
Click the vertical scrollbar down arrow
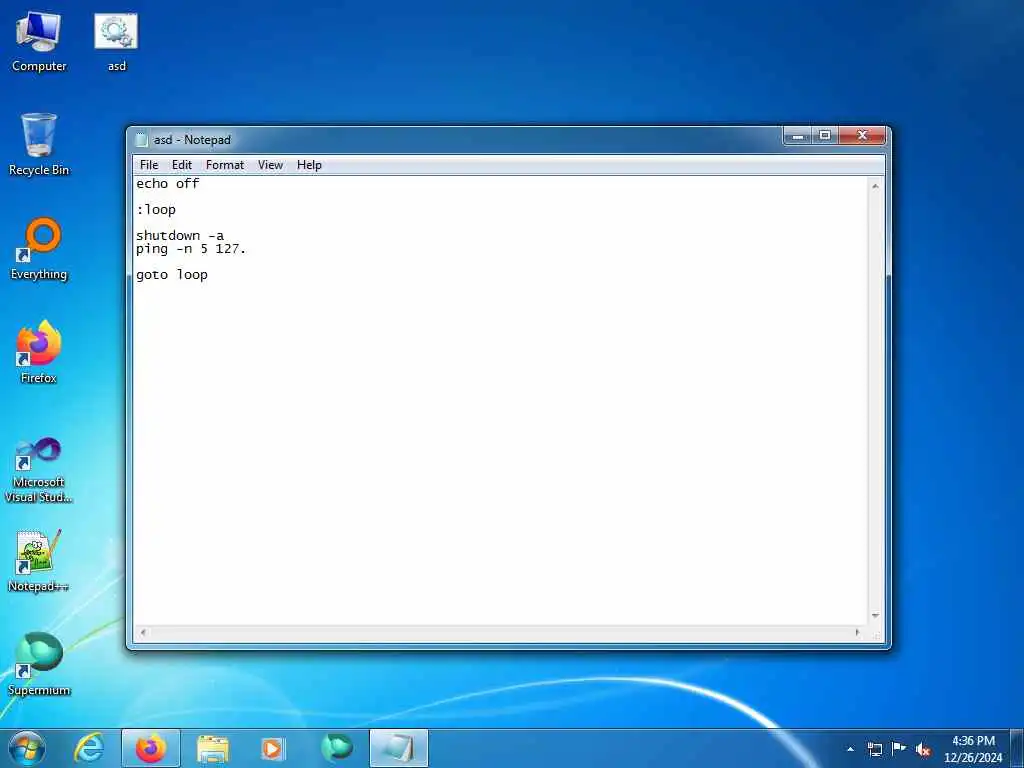point(875,616)
